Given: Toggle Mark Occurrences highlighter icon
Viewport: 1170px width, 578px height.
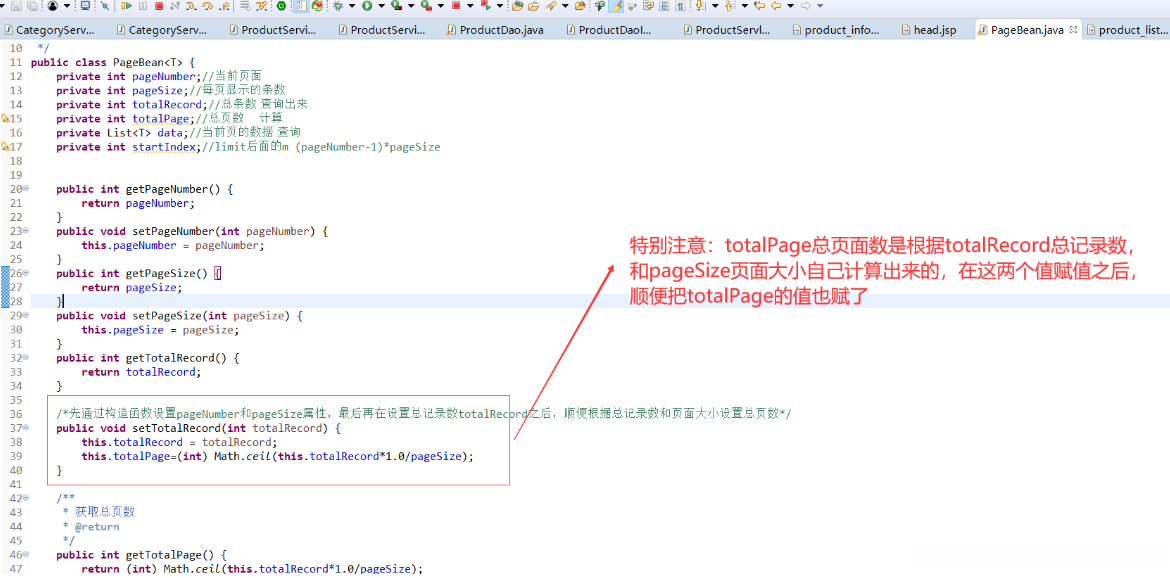Looking at the screenshot, I should tap(616, 6).
